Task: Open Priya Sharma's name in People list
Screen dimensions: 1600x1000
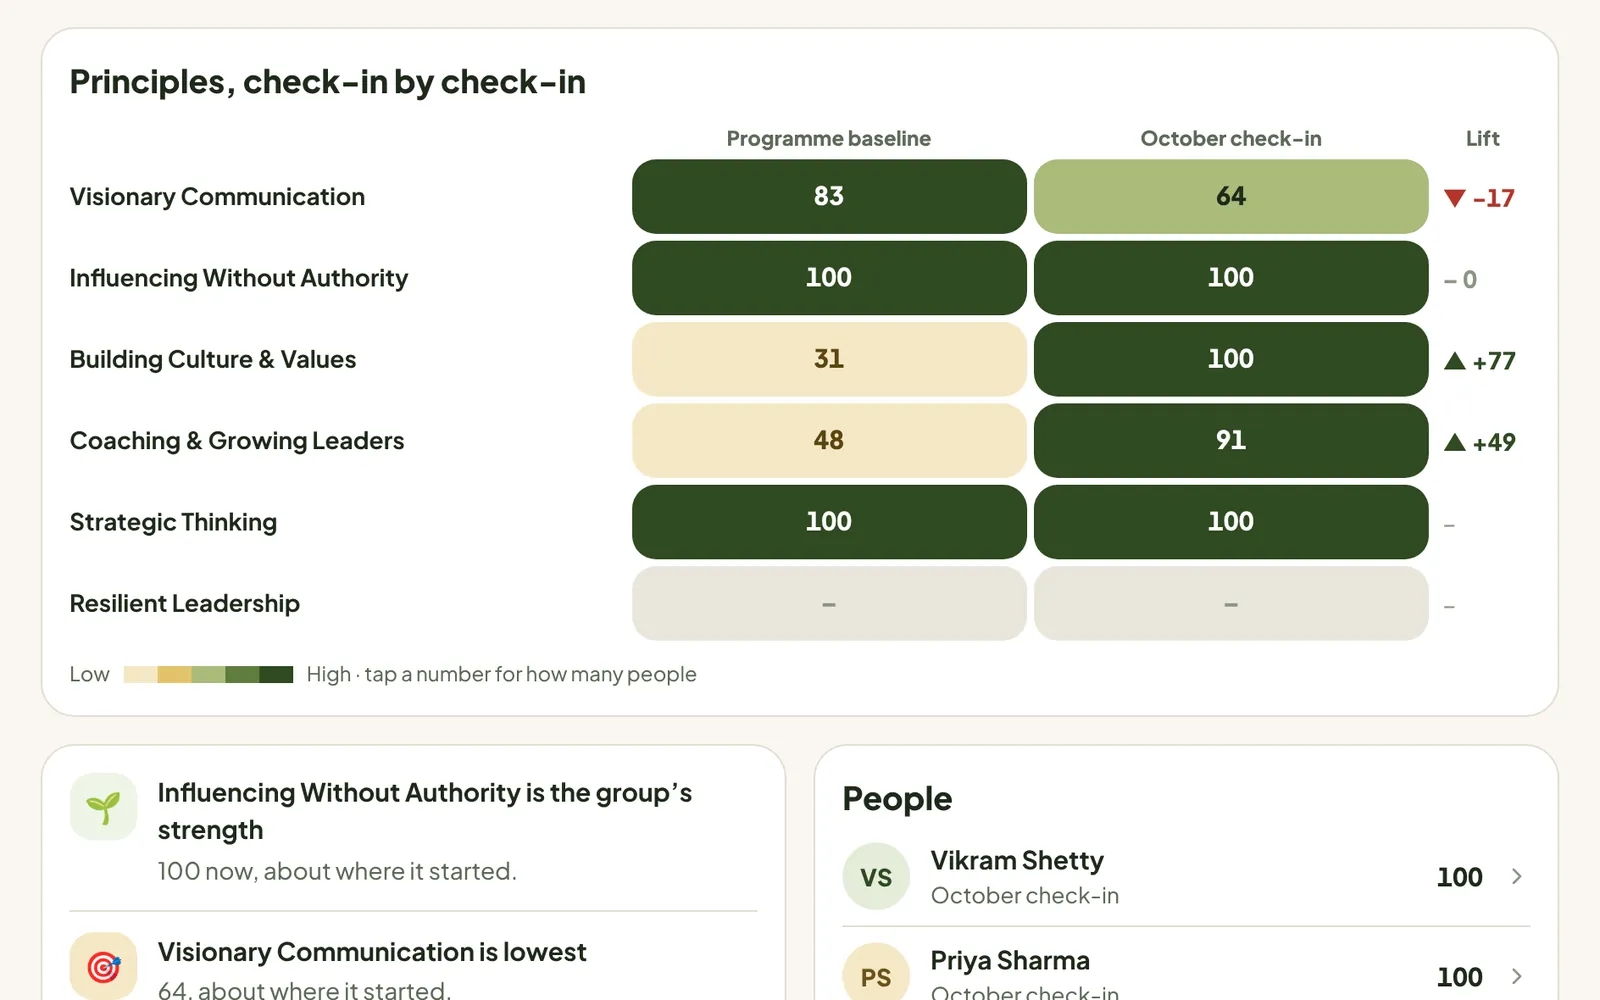Action: coord(1010,961)
